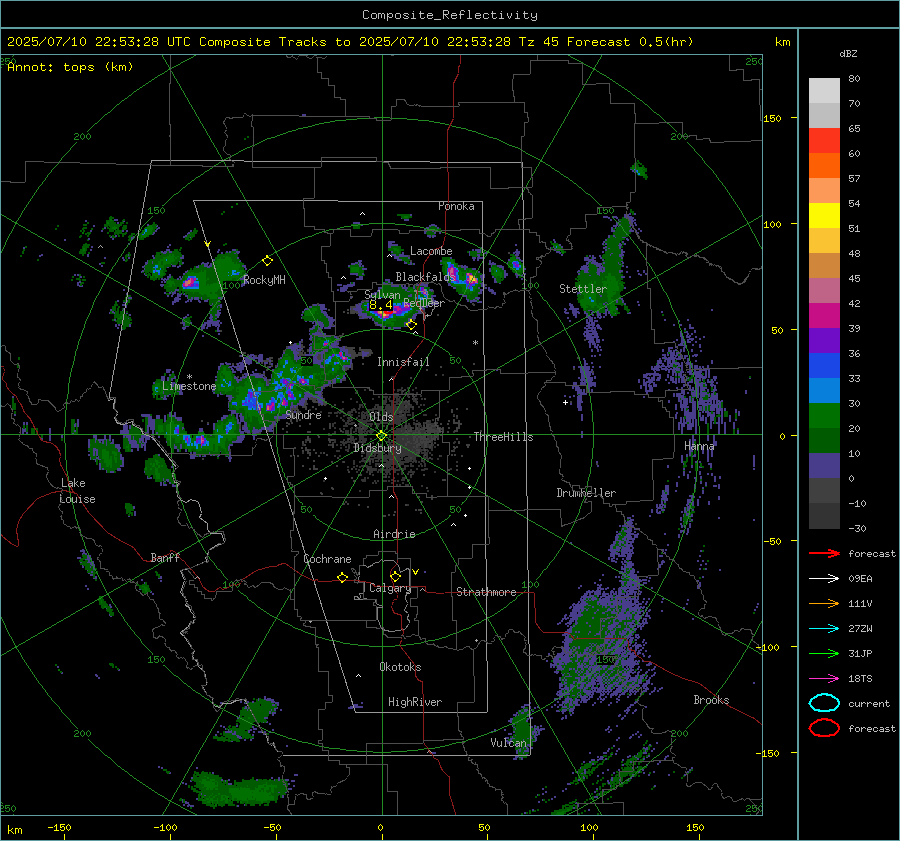This screenshot has width=900, height=841.
Task: Click the RockyMH label
Action: coord(264,280)
